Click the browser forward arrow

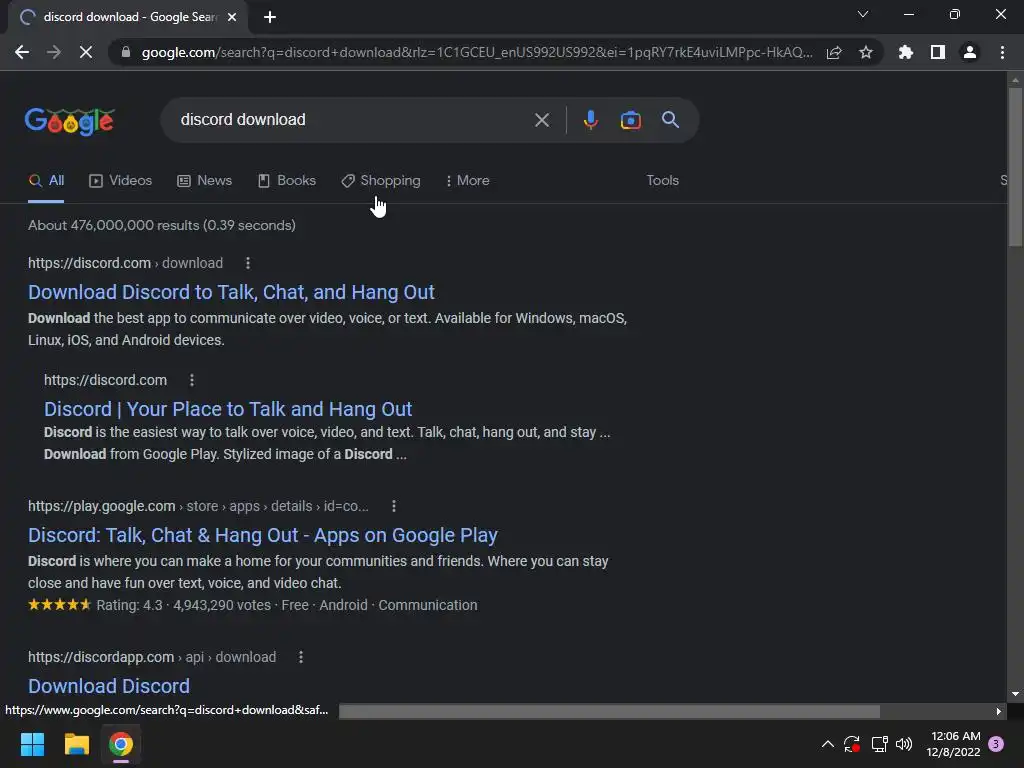tap(54, 52)
